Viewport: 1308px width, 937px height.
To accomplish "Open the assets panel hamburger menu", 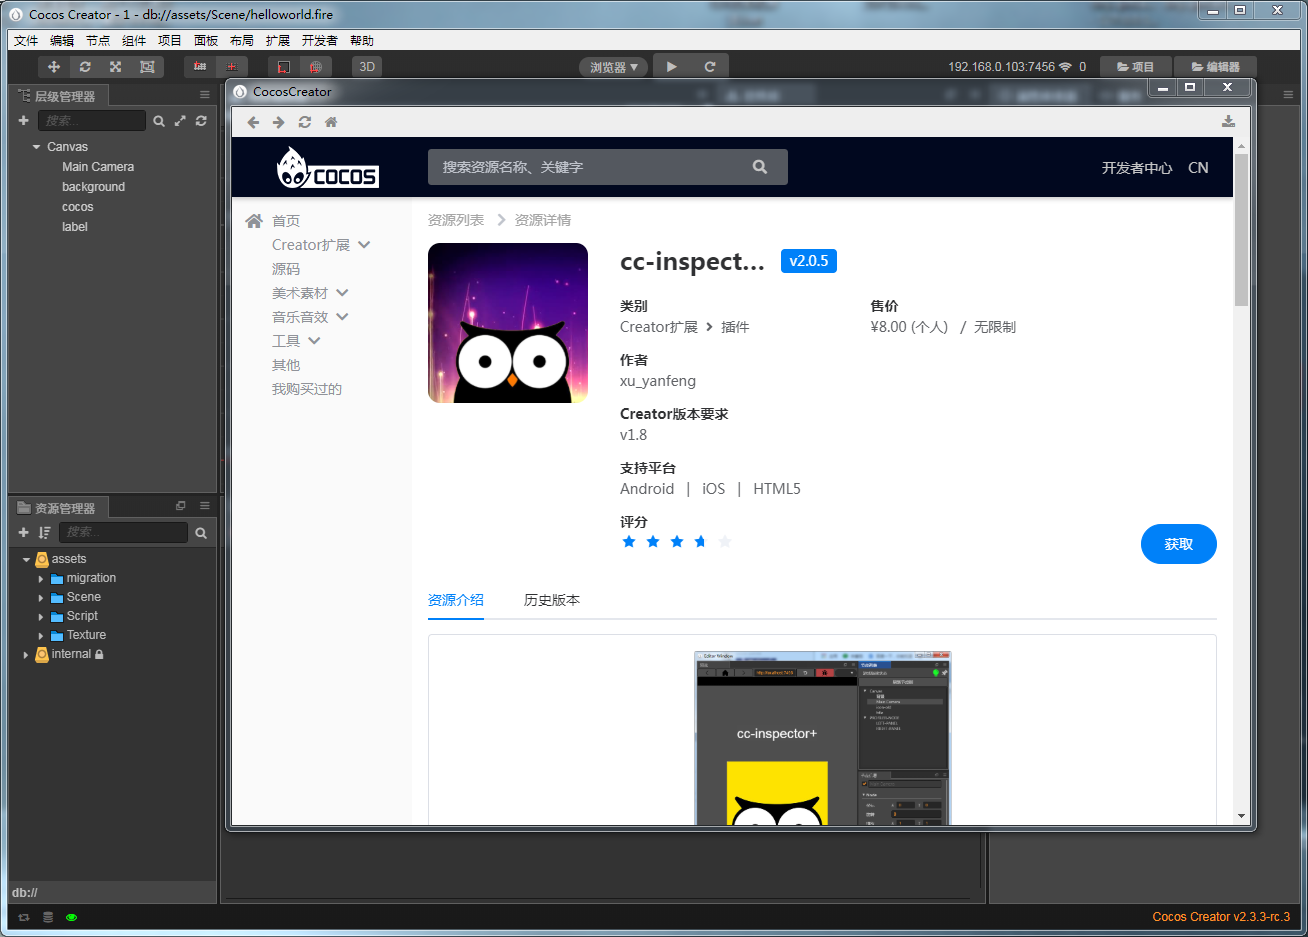I will point(205,506).
